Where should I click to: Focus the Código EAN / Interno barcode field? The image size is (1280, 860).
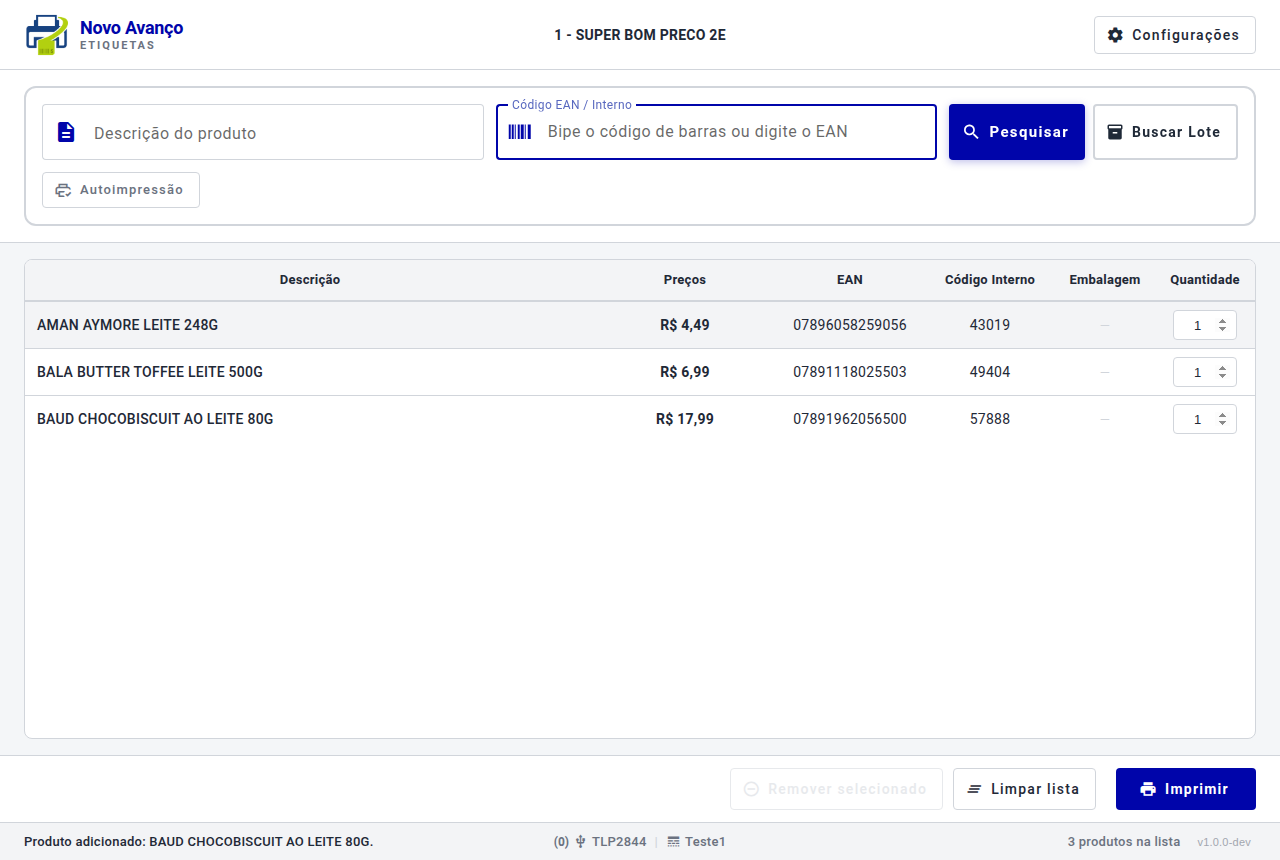[x=716, y=132]
